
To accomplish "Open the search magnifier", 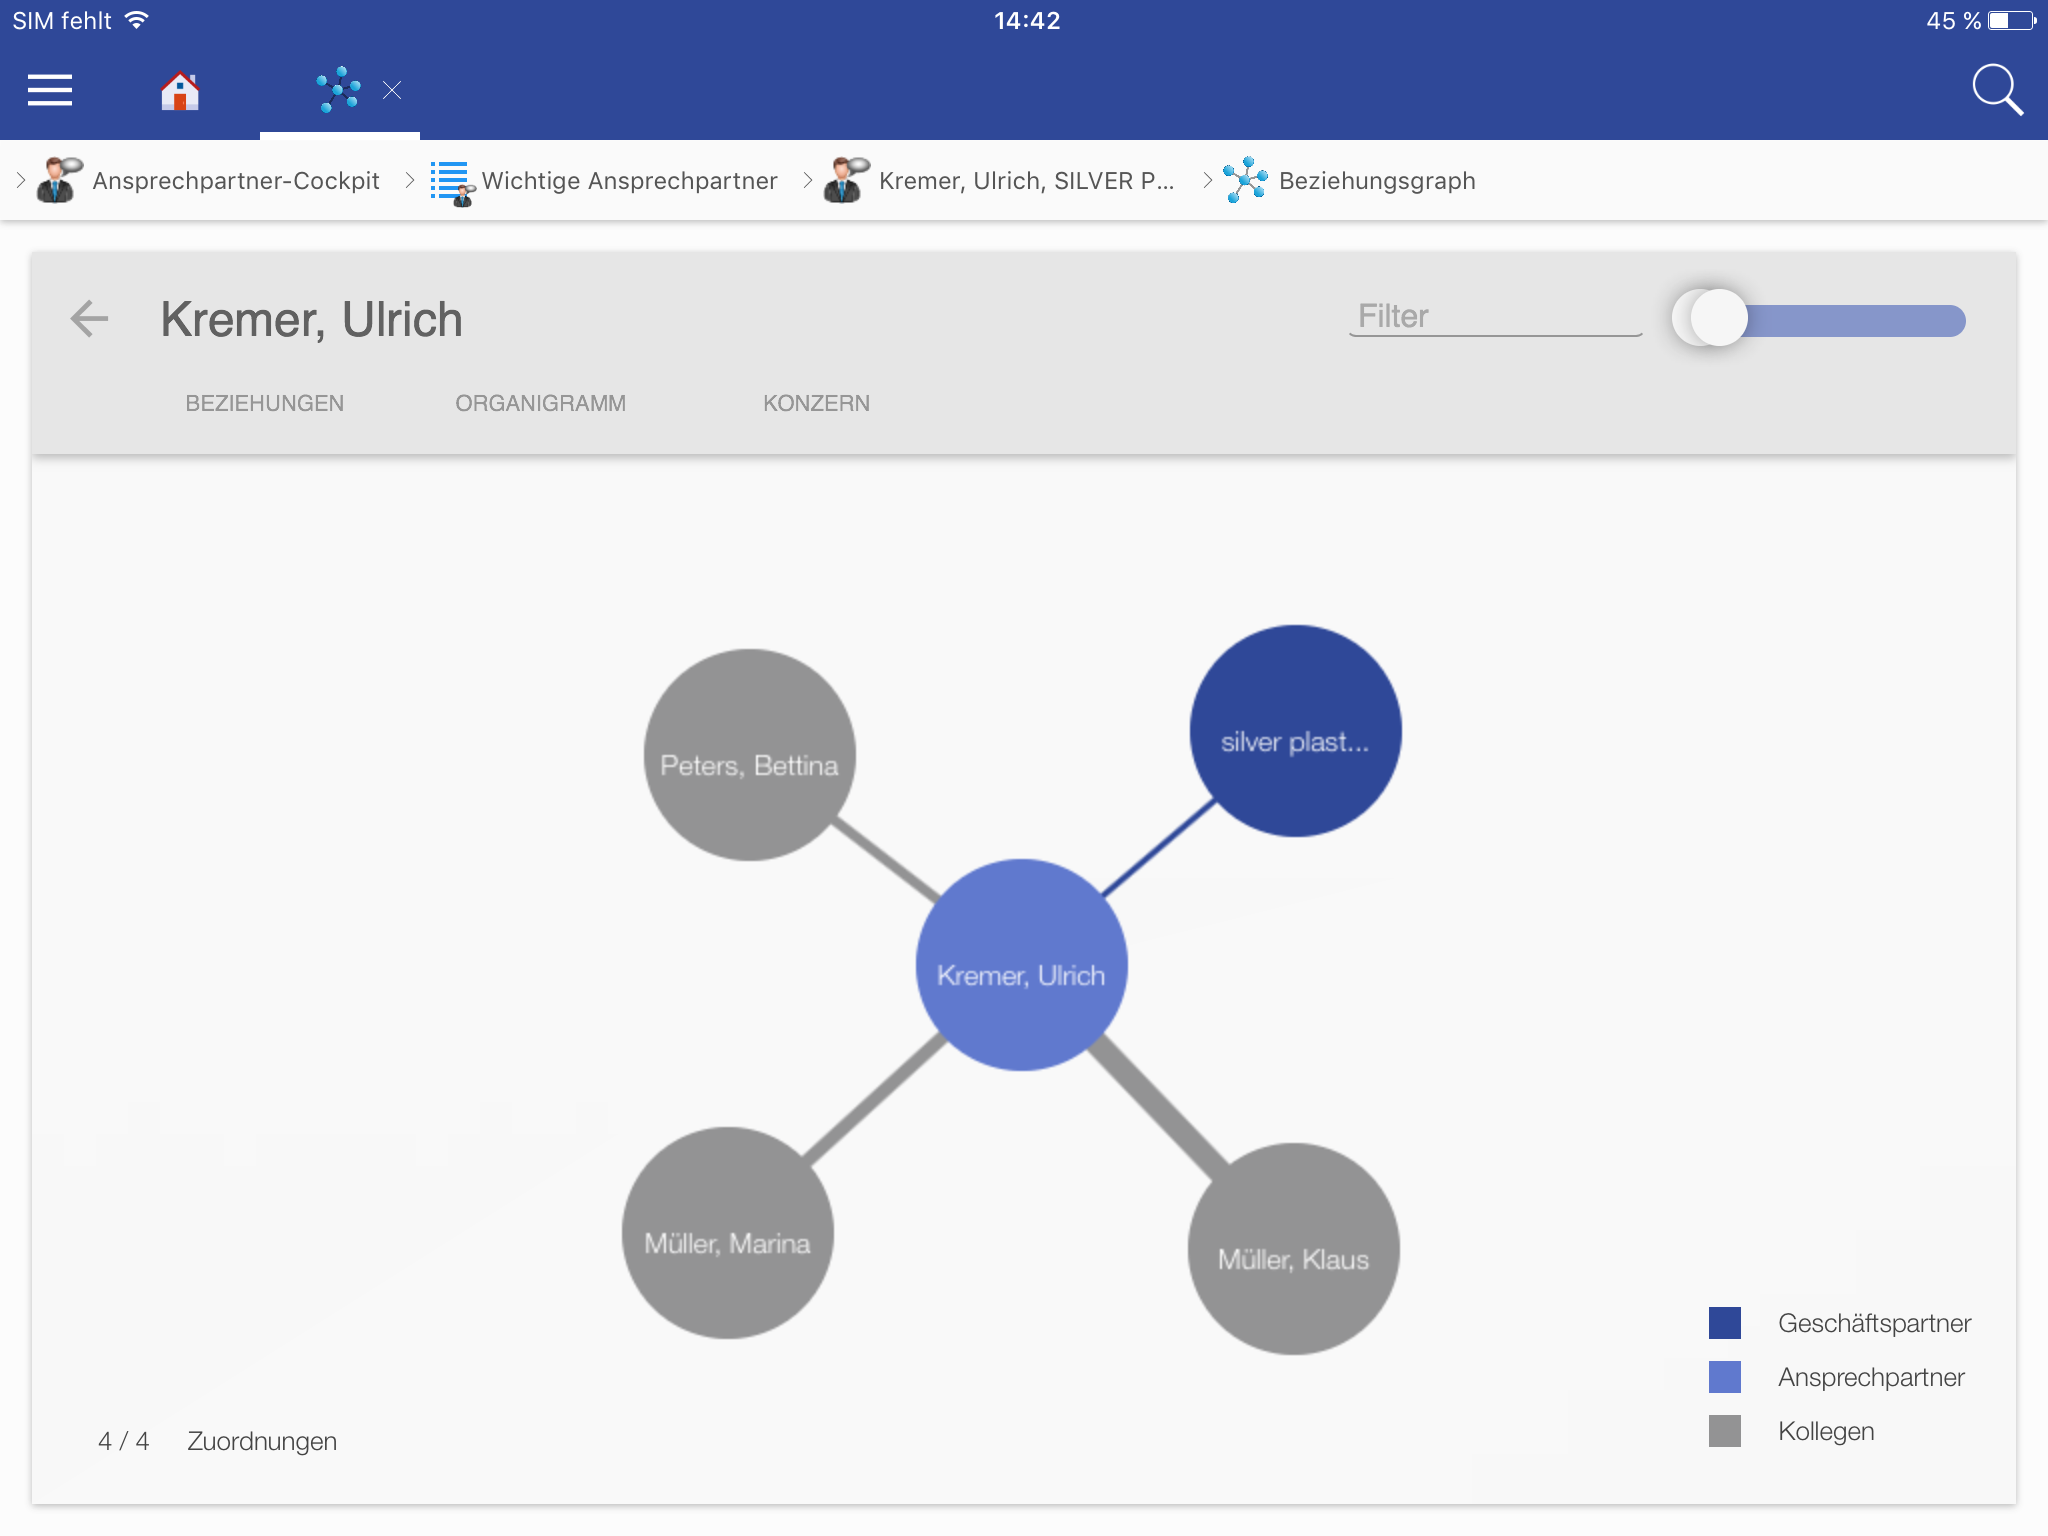I will pyautogui.click(x=1997, y=90).
